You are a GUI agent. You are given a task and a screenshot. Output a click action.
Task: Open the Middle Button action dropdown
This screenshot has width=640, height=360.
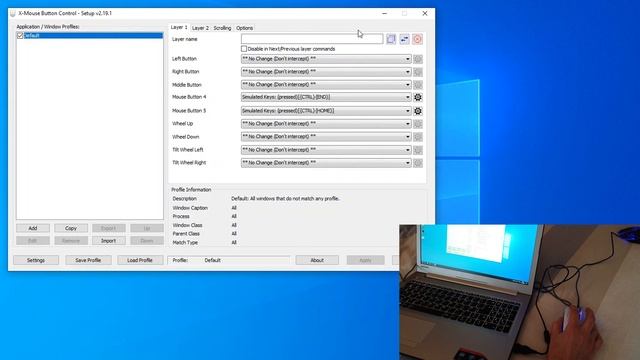click(326, 85)
